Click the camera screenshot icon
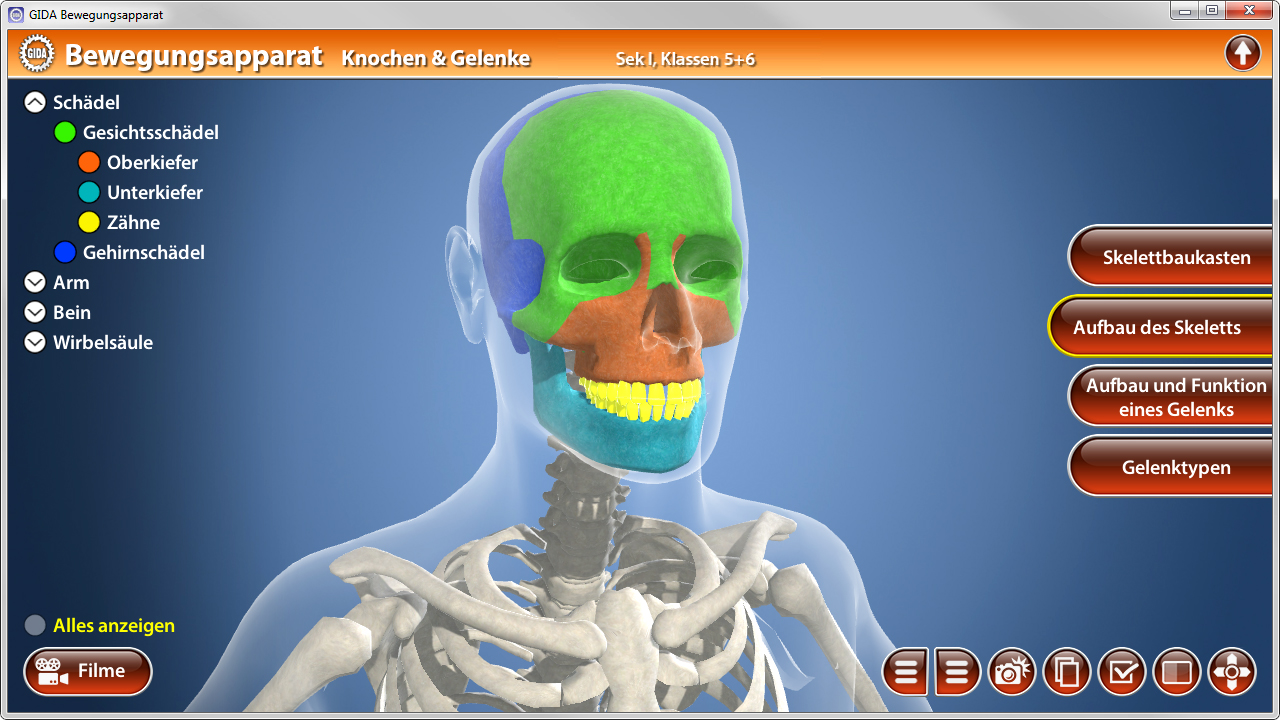 pyautogui.click(x=1012, y=672)
